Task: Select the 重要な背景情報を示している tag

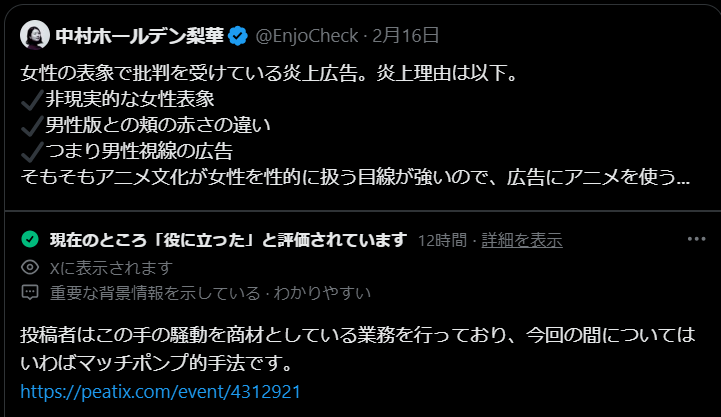Action: [155, 293]
